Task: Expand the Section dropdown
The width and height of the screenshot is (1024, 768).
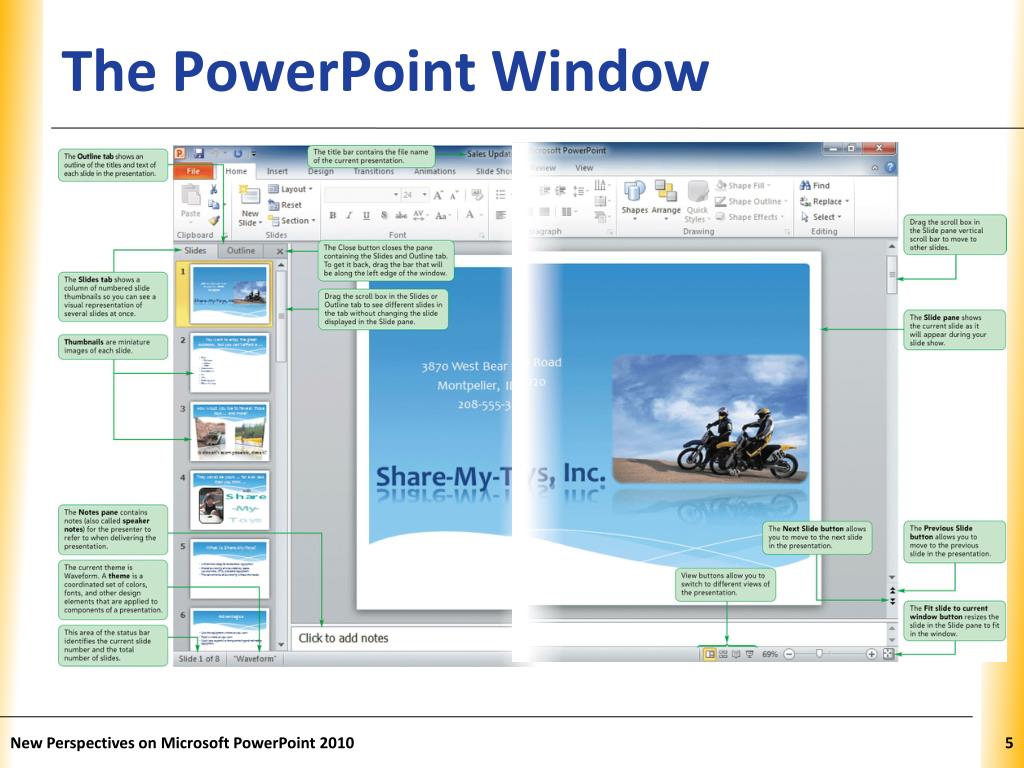Action: click(x=292, y=221)
